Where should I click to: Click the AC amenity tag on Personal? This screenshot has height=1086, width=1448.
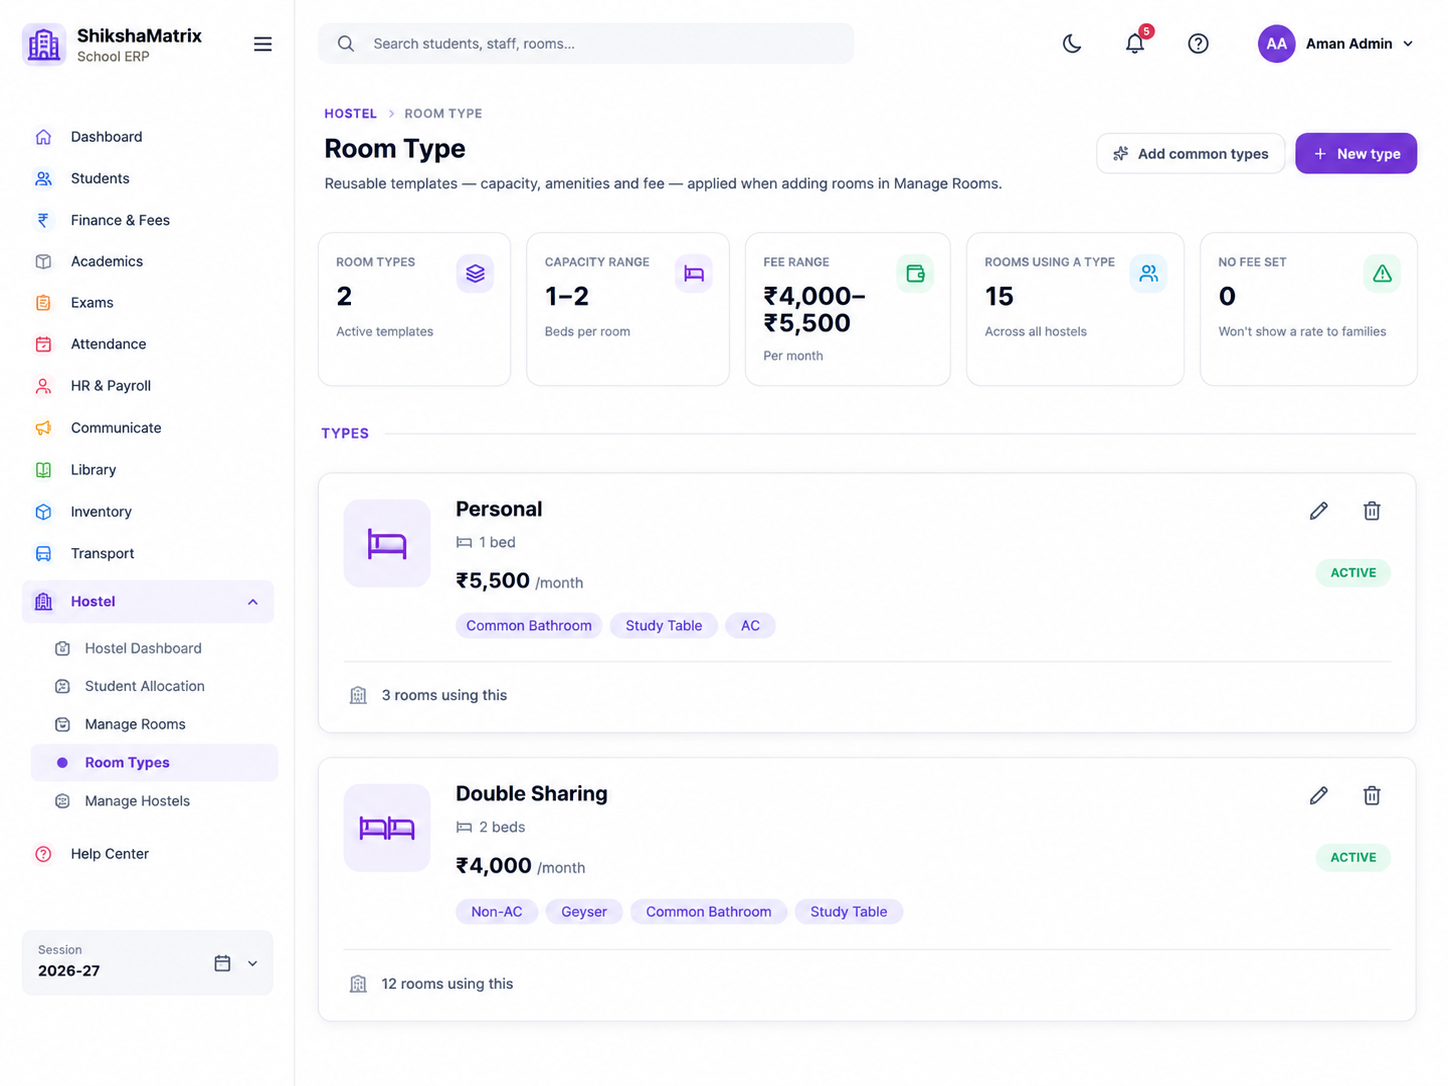click(750, 626)
